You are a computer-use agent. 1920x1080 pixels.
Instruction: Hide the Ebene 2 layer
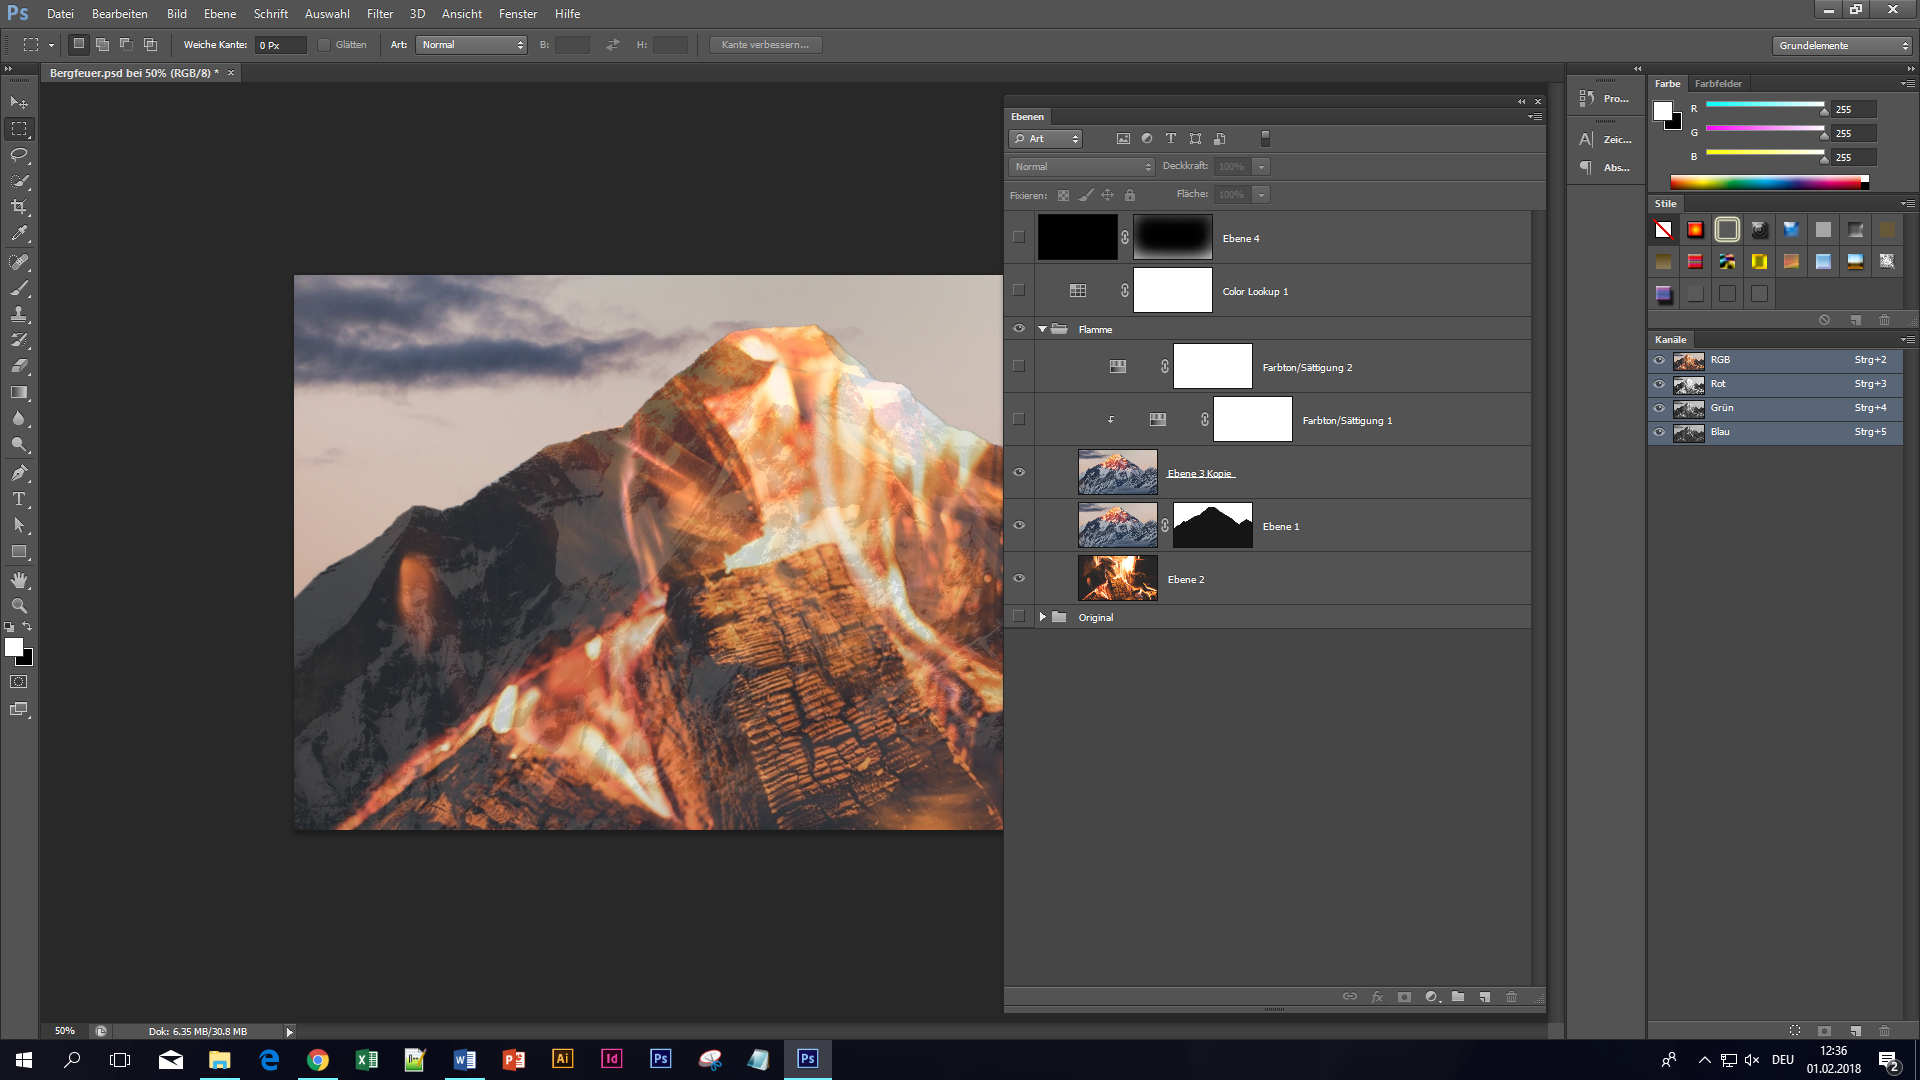click(1019, 578)
